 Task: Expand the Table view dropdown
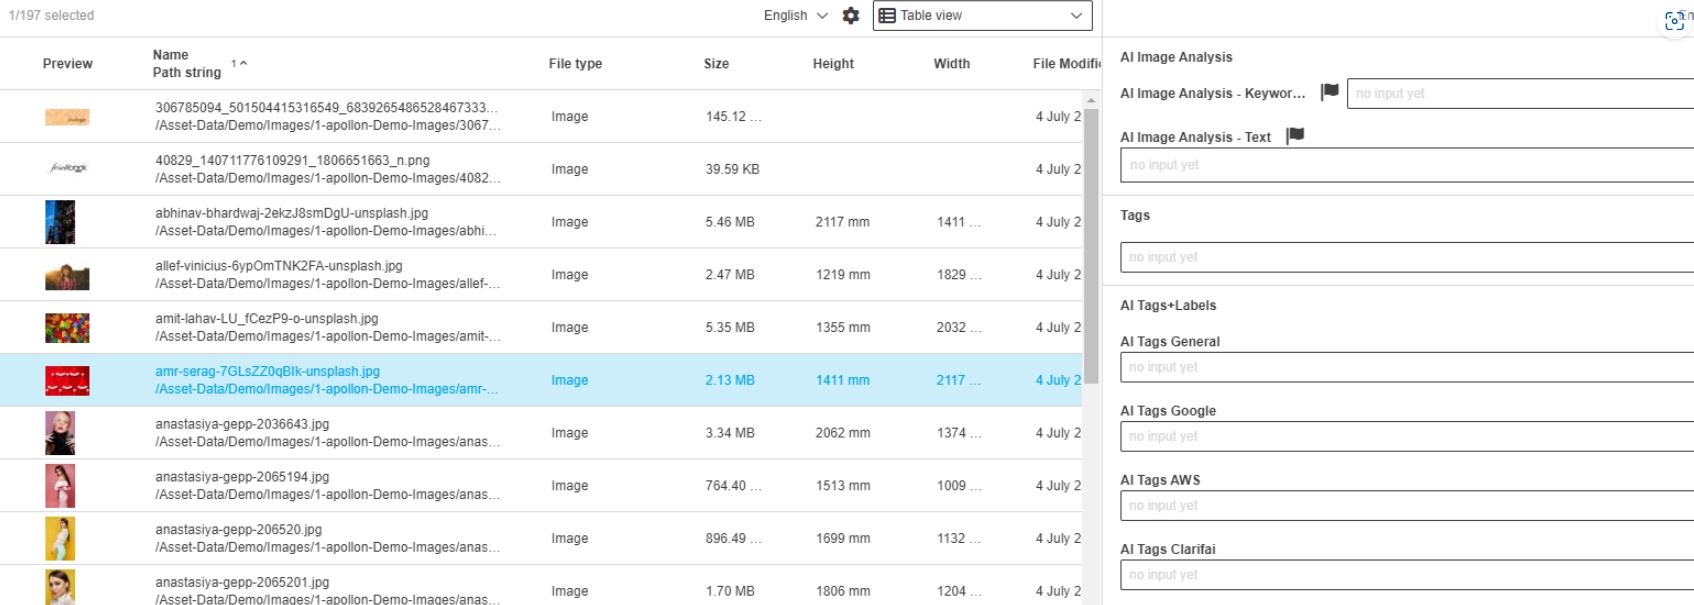[x=1075, y=16]
